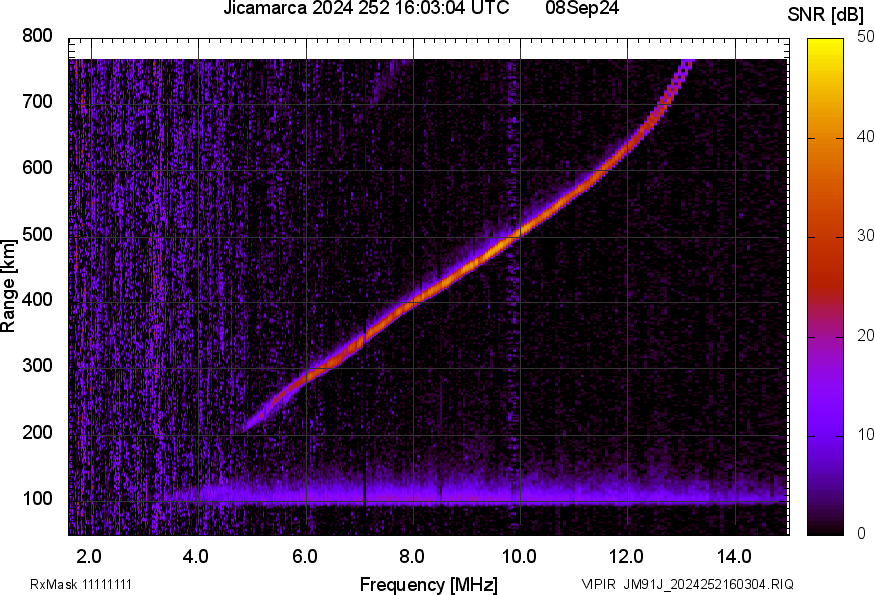Click the 08Sep24 date label
The height and width of the screenshot is (595, 874).
(x=584, y=10)
